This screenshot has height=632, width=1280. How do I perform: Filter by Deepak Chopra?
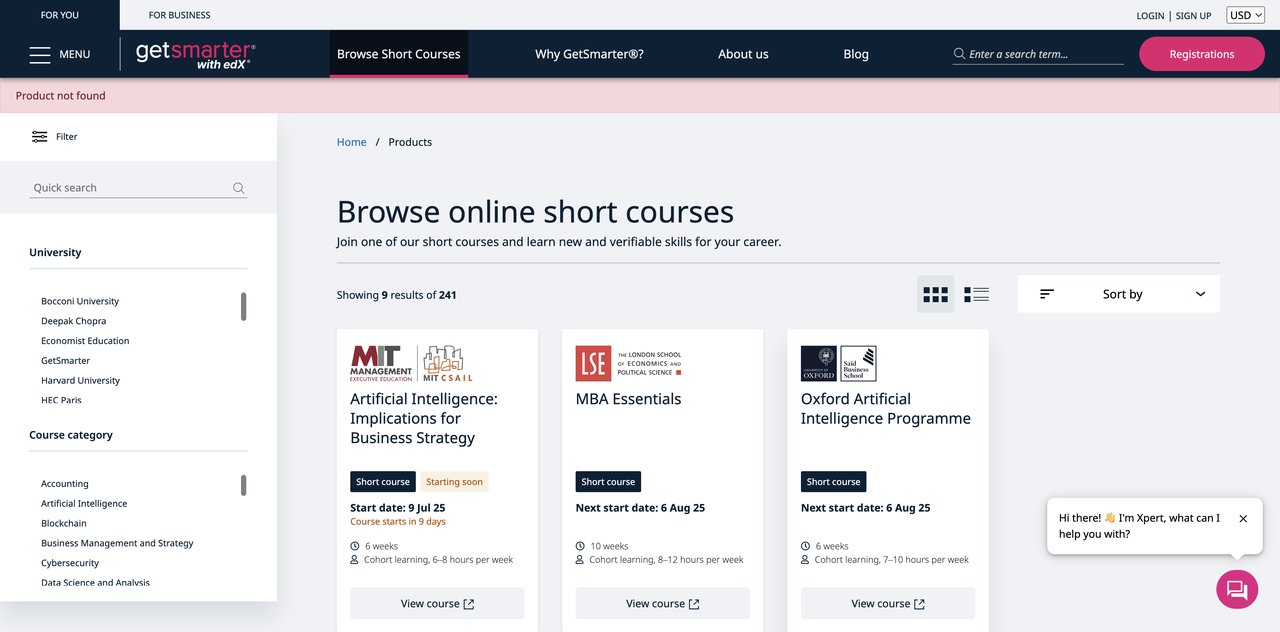[x=73, y=321]
